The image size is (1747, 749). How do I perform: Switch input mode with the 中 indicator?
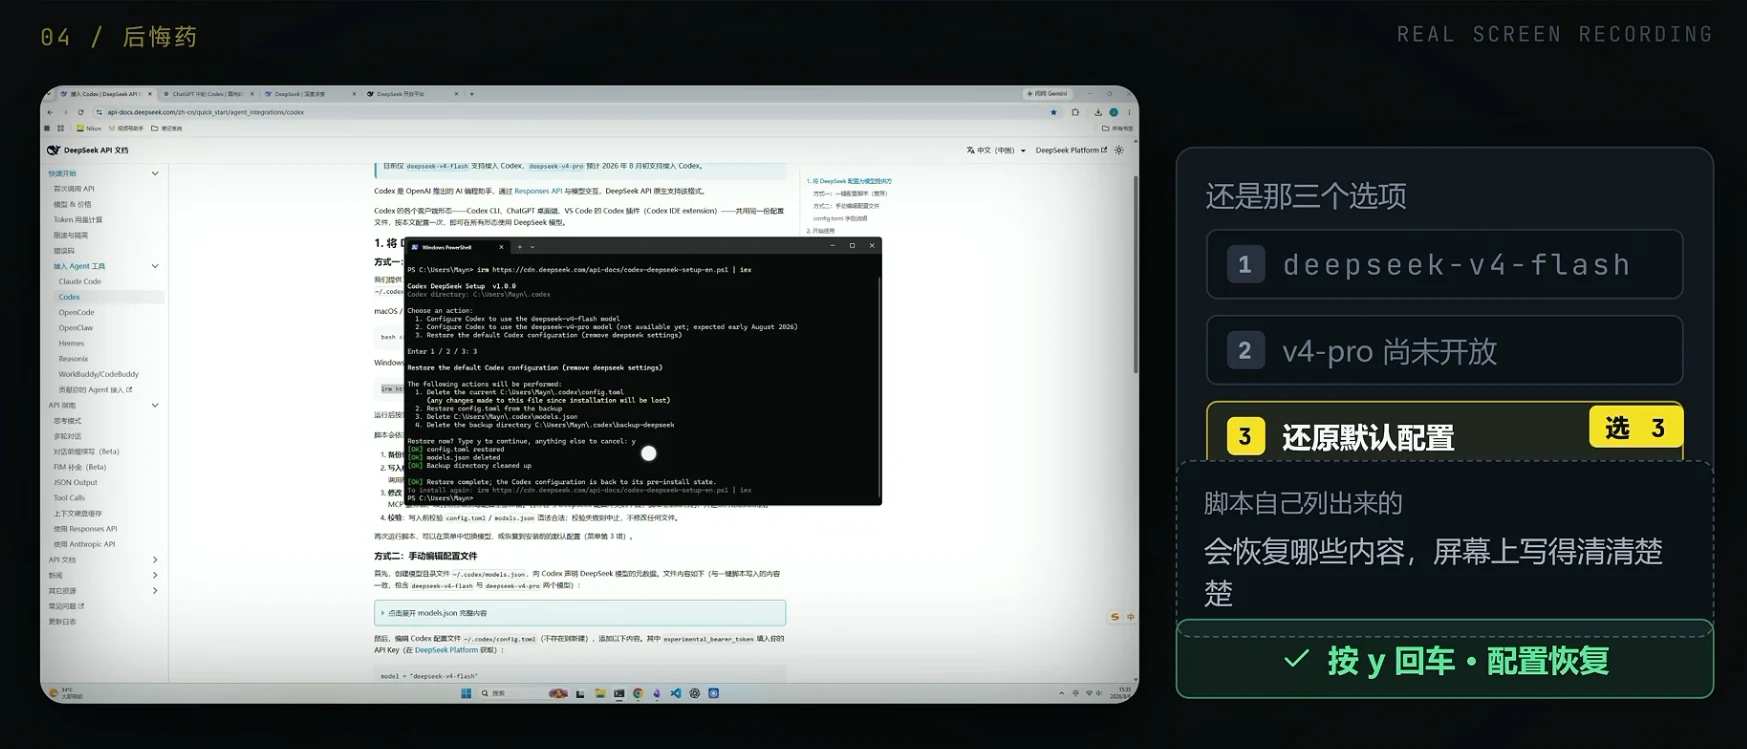coord(1131,617)
